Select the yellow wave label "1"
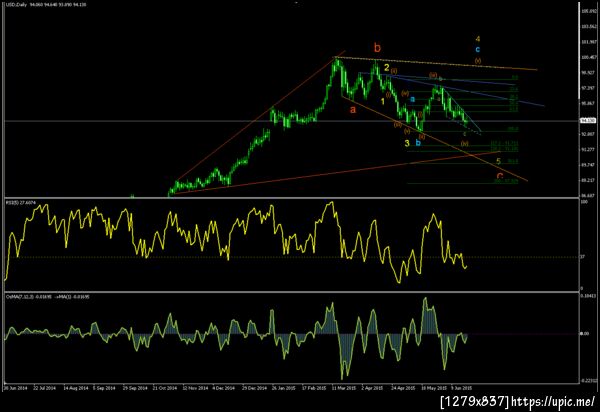Screen dimensions: 600x412 click(382, 101)
